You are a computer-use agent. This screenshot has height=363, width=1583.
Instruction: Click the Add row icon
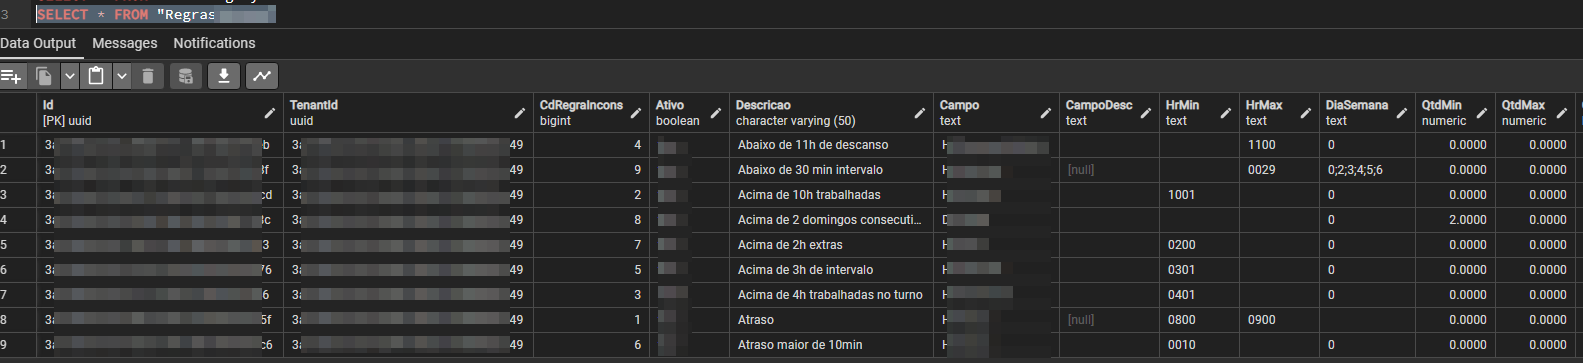pos(12,76)
